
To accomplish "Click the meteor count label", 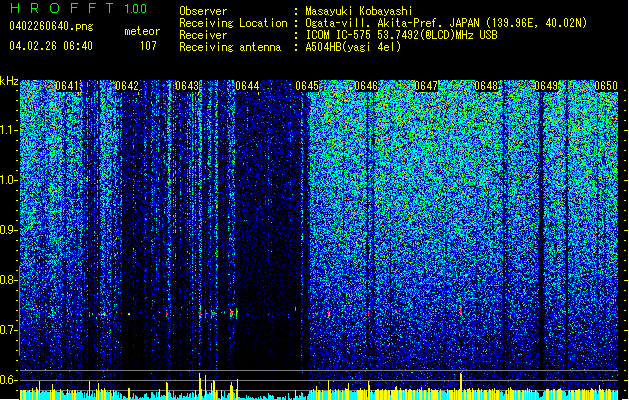I will pos(142,31).
